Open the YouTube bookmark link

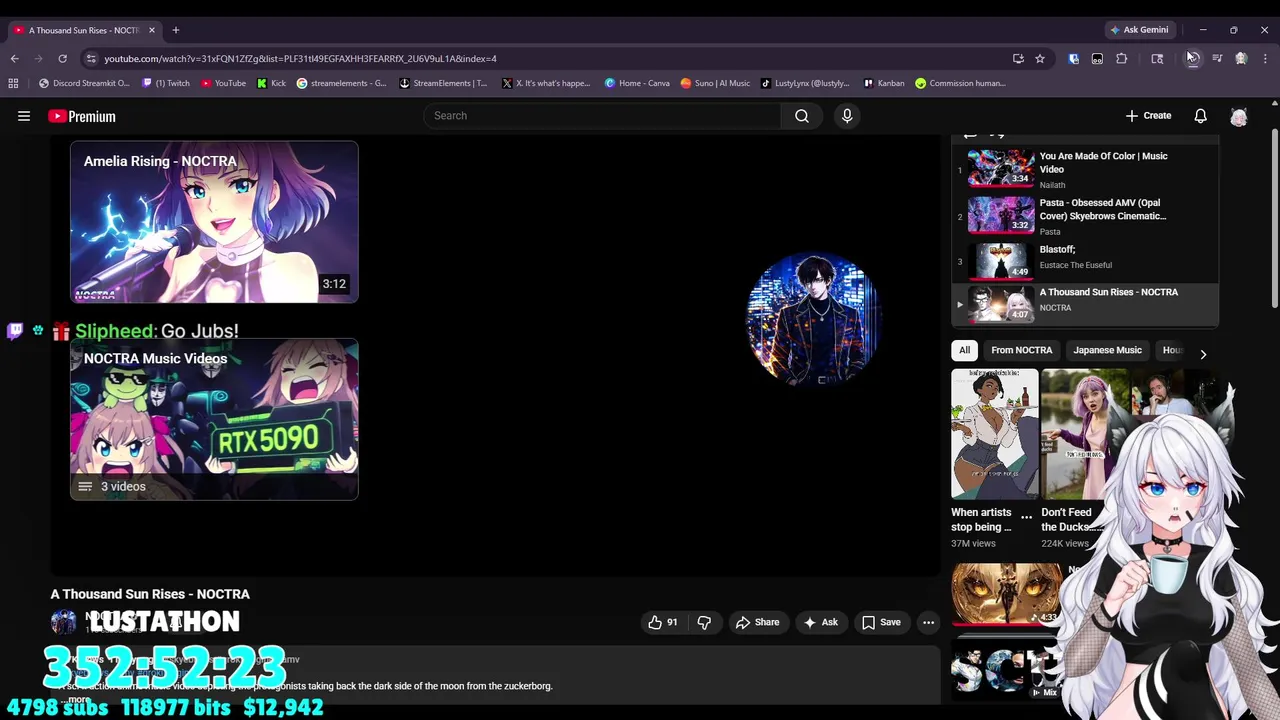(223, 83)
